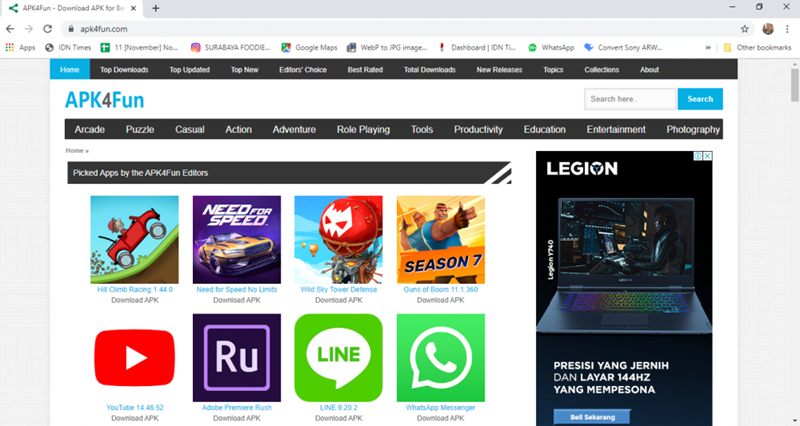This screenshot has height=426, width=800.
Task: Open the Apps shortcut in the bookmarks bar
Action: 20,47
